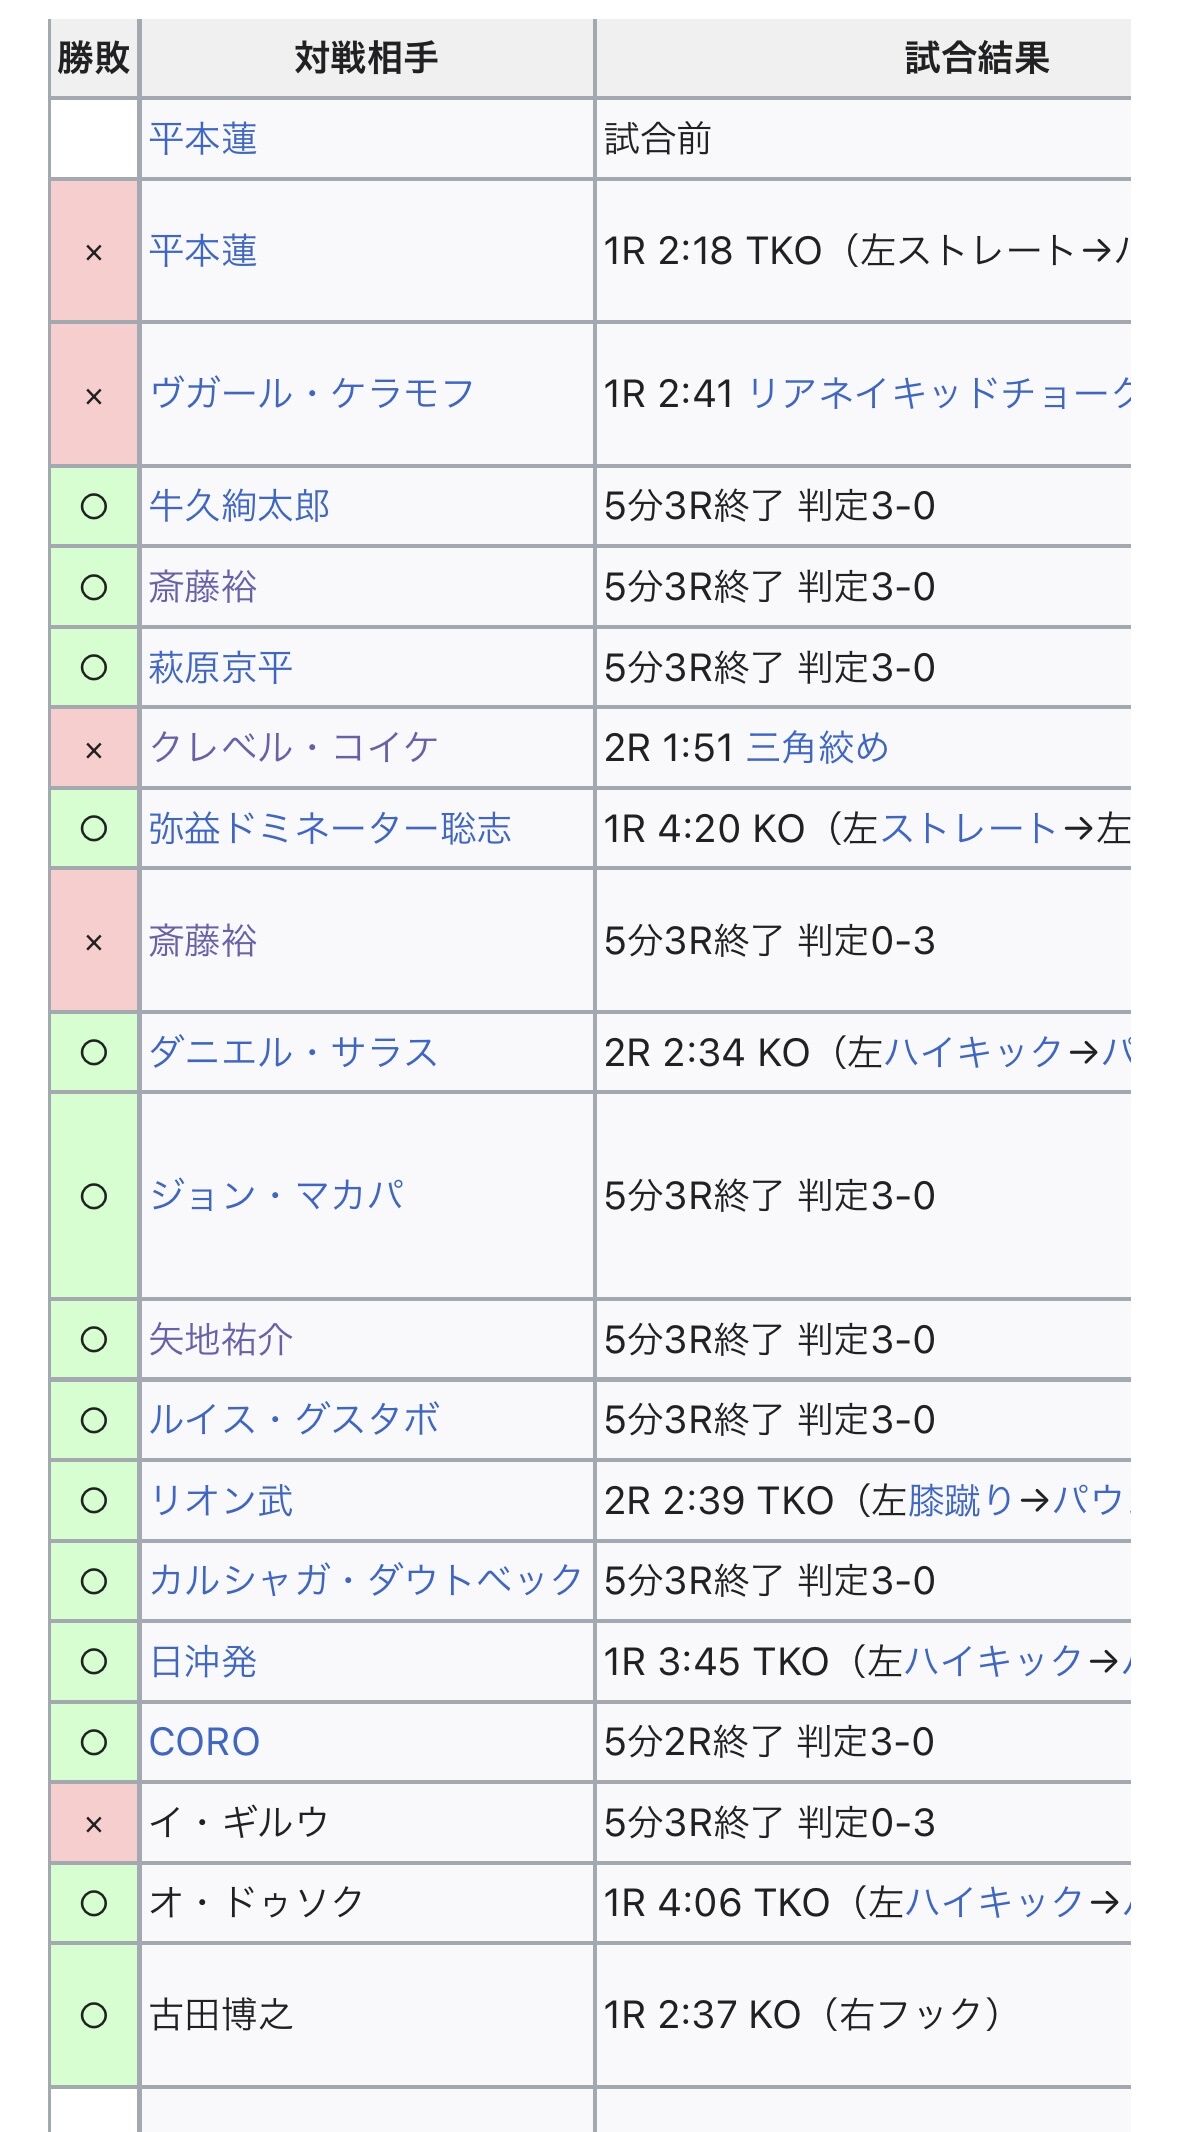Open the 三角絞め technique link
The height and width of the screenshot is (2132, 1179).
click(817, 747)
